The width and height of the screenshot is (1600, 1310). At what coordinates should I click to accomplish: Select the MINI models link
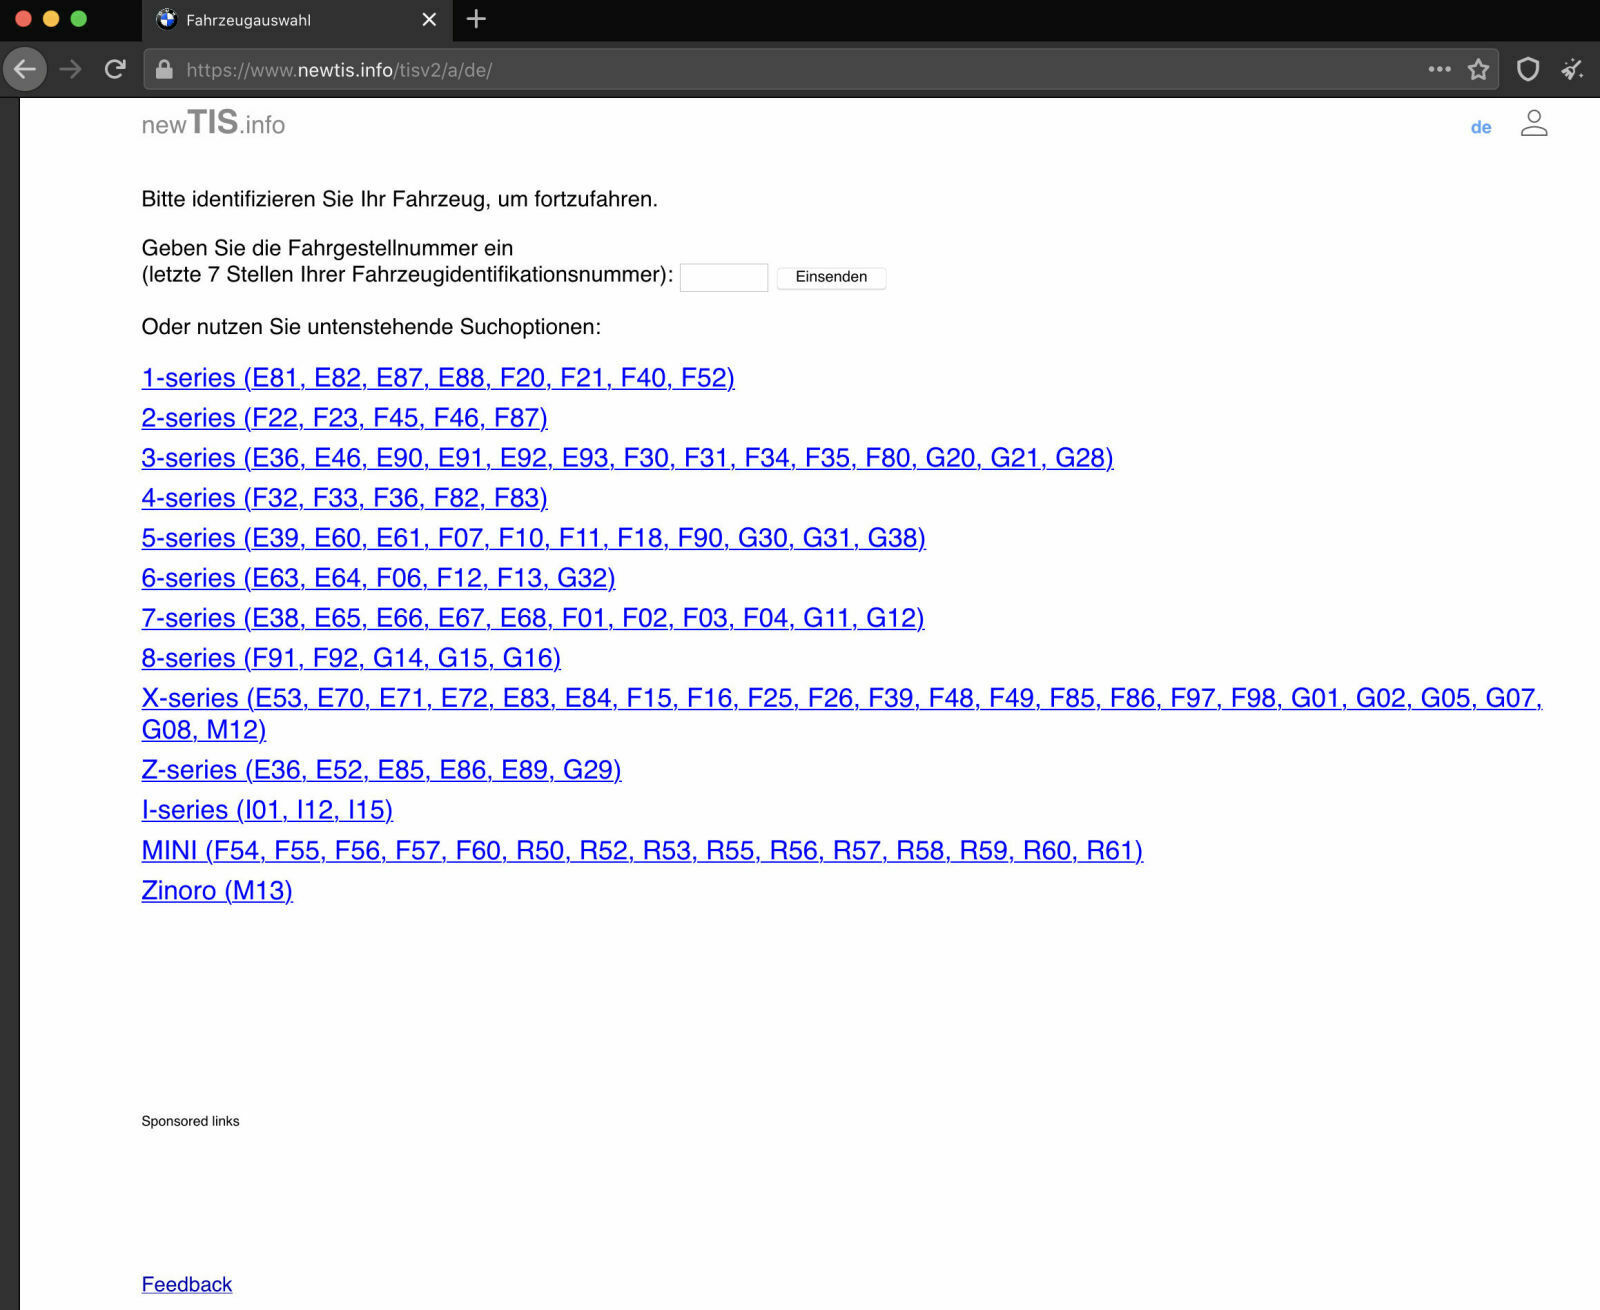641,850
